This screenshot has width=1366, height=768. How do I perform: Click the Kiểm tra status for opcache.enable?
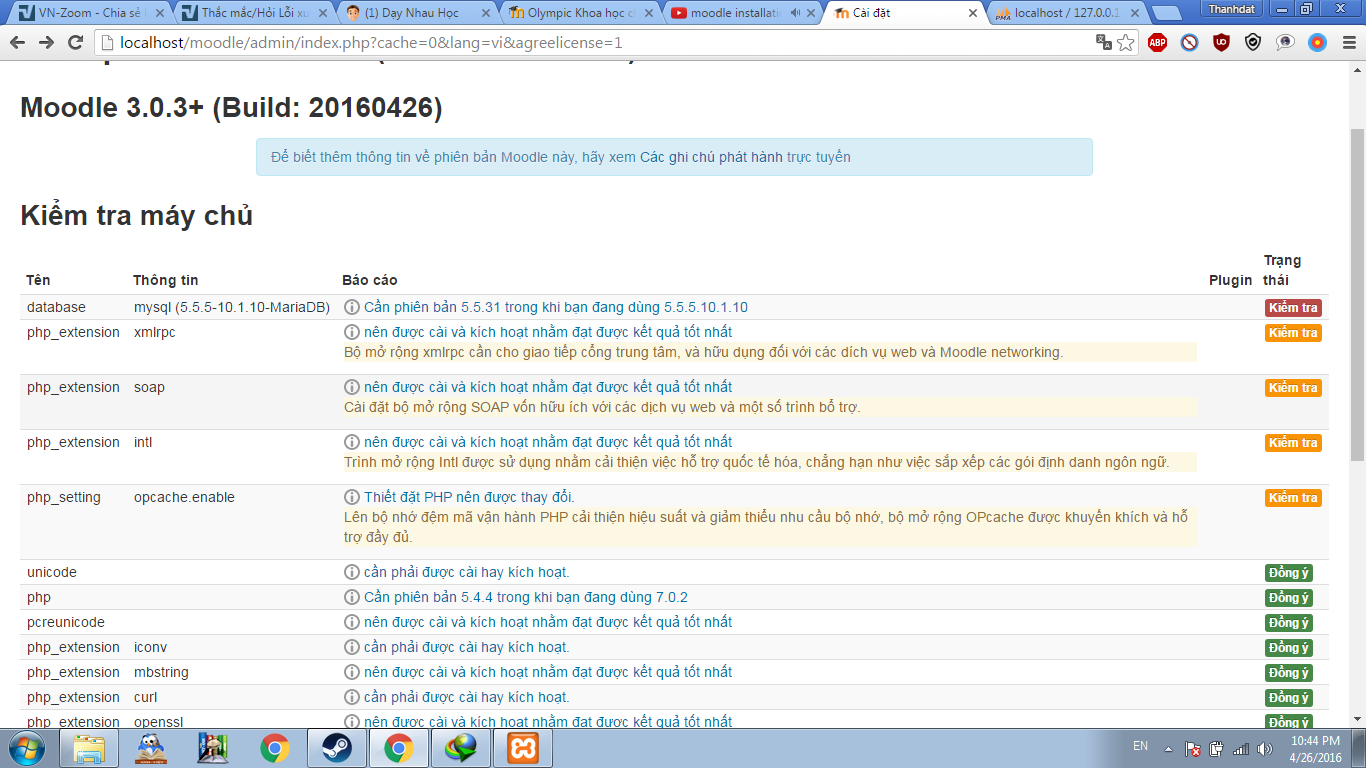pos(1293,498)
